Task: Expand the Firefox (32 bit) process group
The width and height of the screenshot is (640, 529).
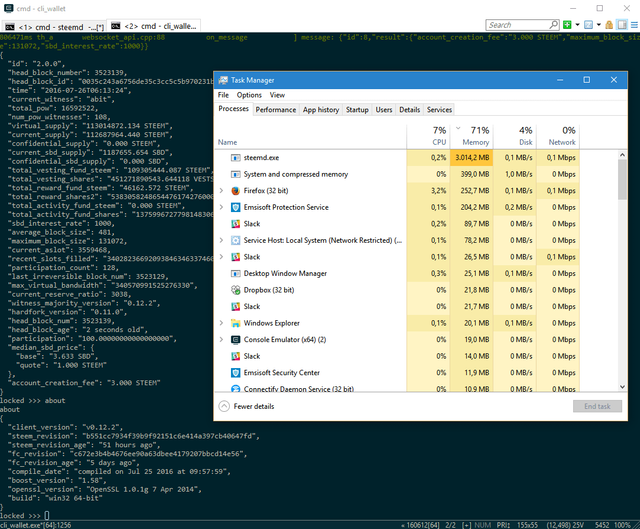Action: (x=222, y=191)
